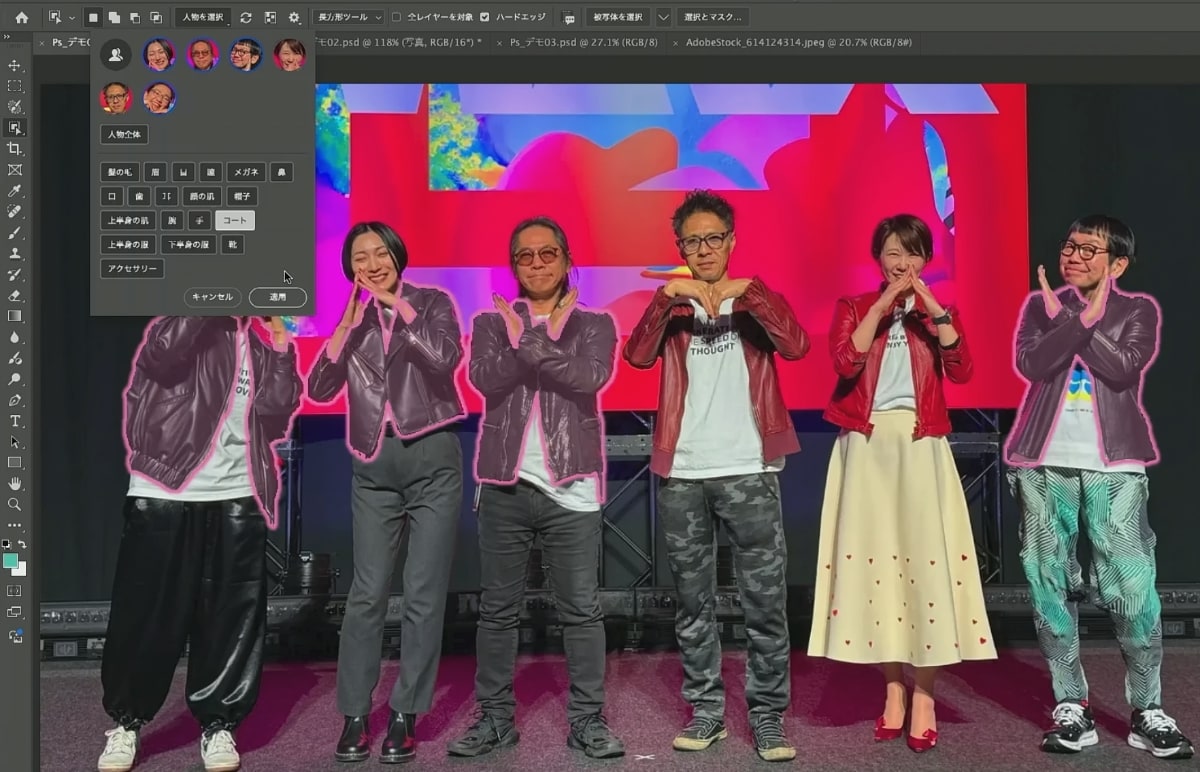Click the refresh icon in options bar
1200x772 pixels.
tap(245, 17)
